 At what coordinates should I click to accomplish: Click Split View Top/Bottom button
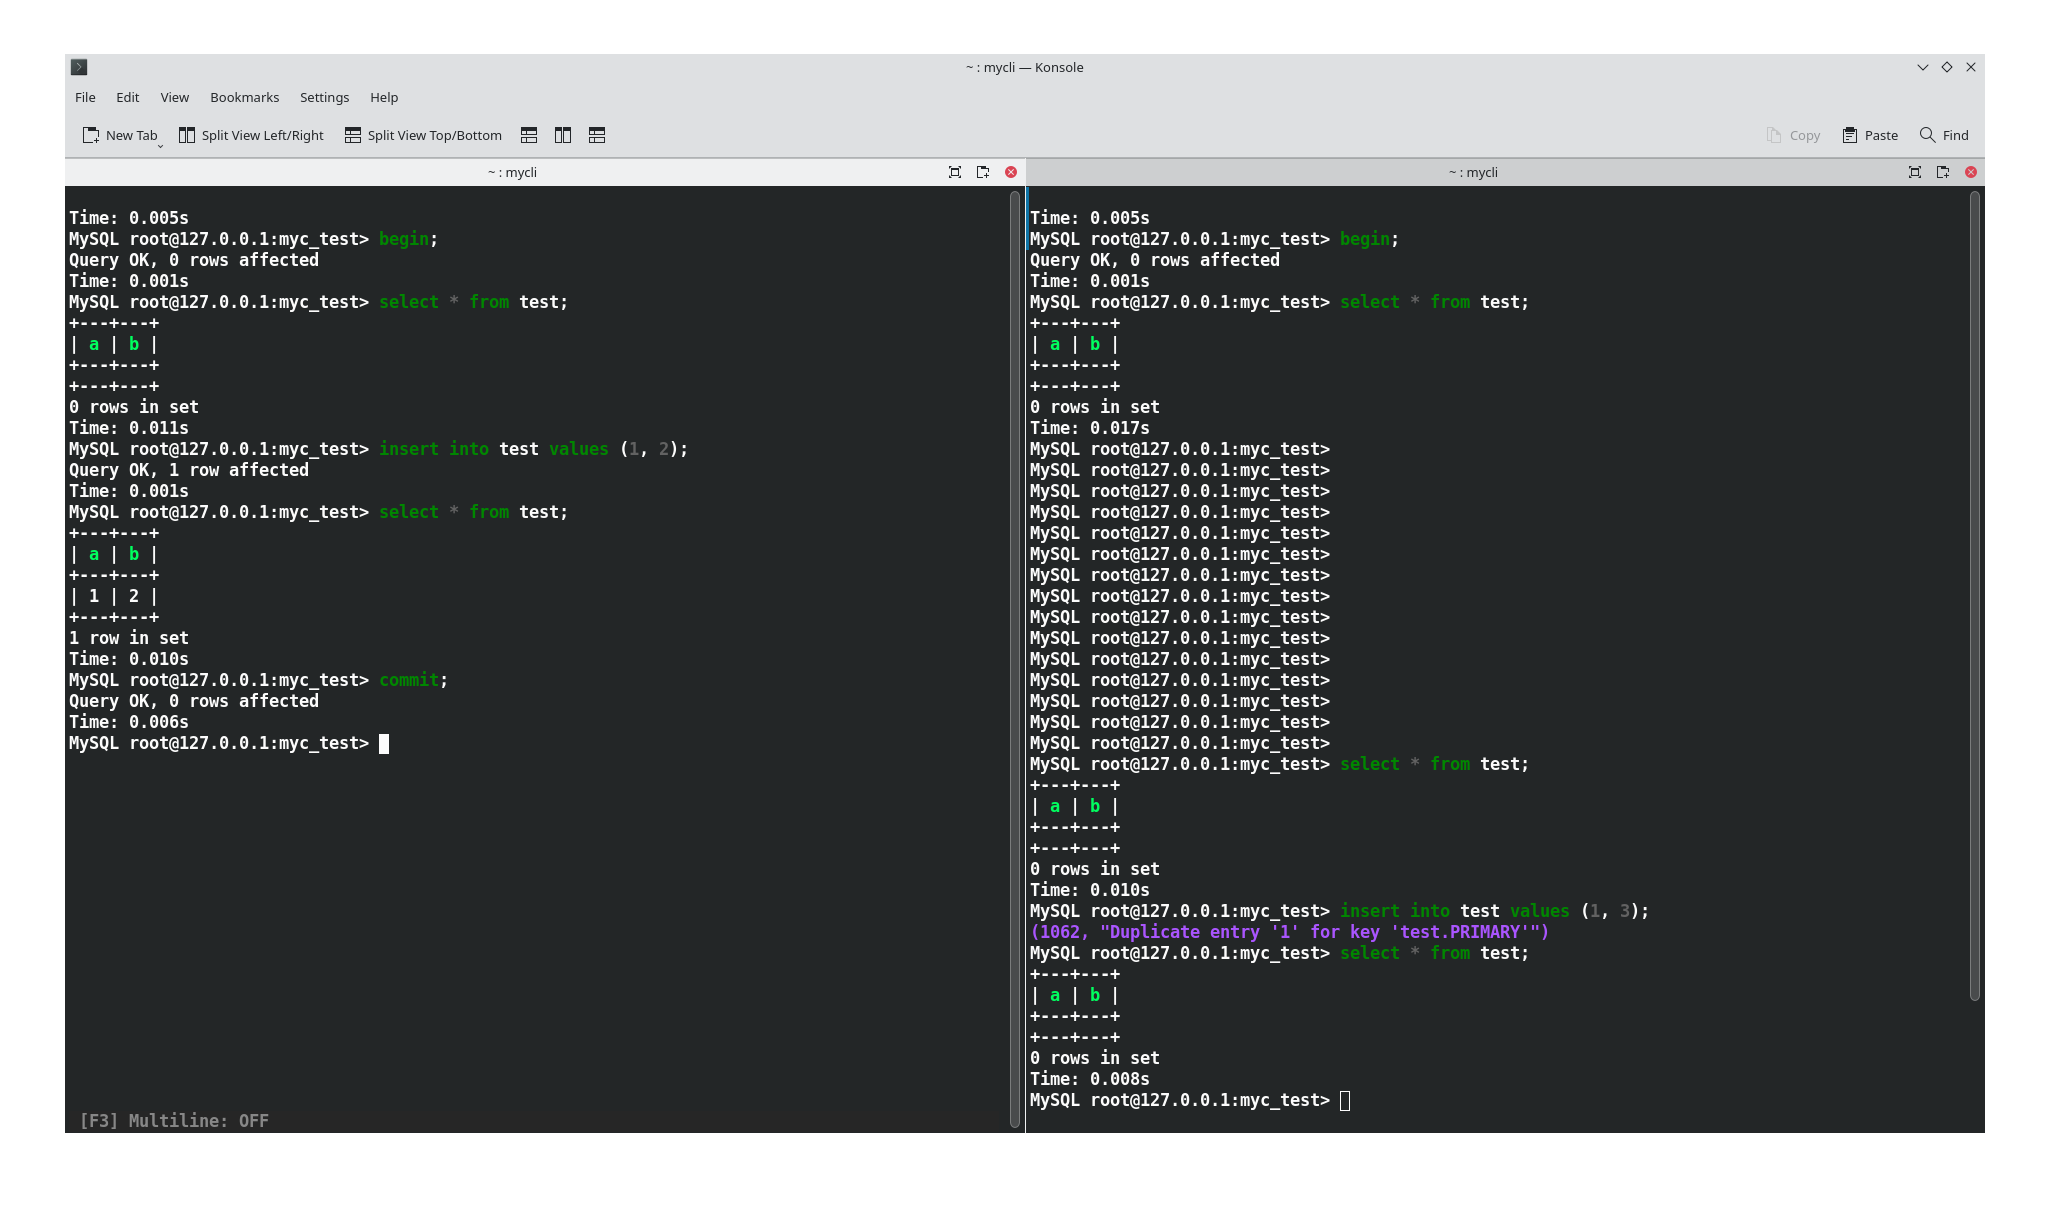(423, 135)
